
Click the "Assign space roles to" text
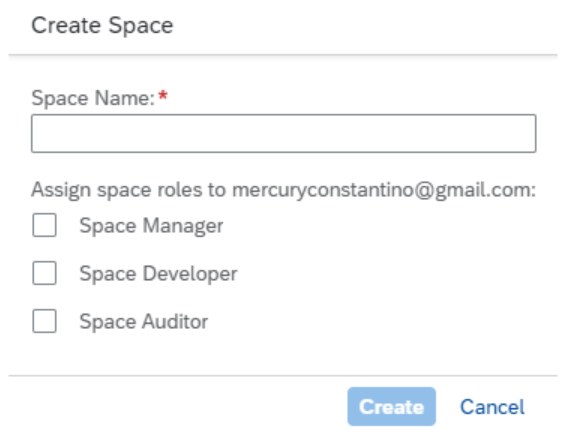click(129, 190)
